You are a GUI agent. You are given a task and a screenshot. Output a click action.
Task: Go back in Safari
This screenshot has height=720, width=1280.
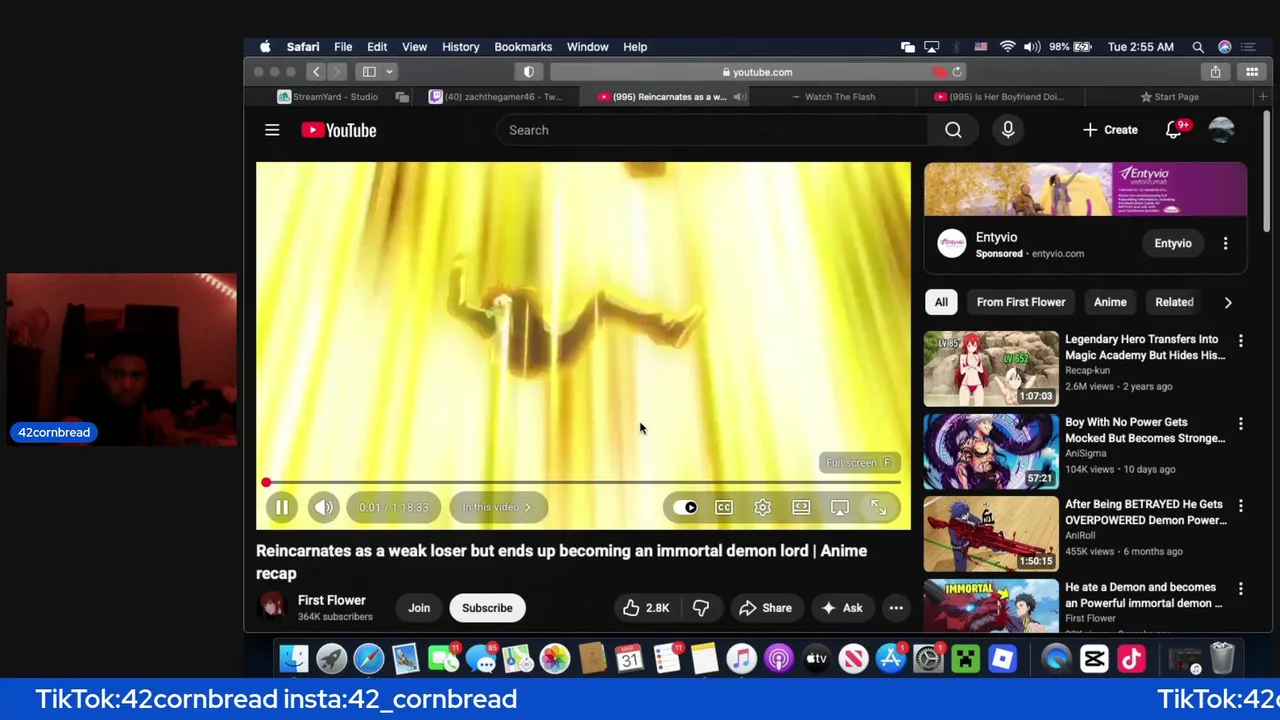[316, 72]
